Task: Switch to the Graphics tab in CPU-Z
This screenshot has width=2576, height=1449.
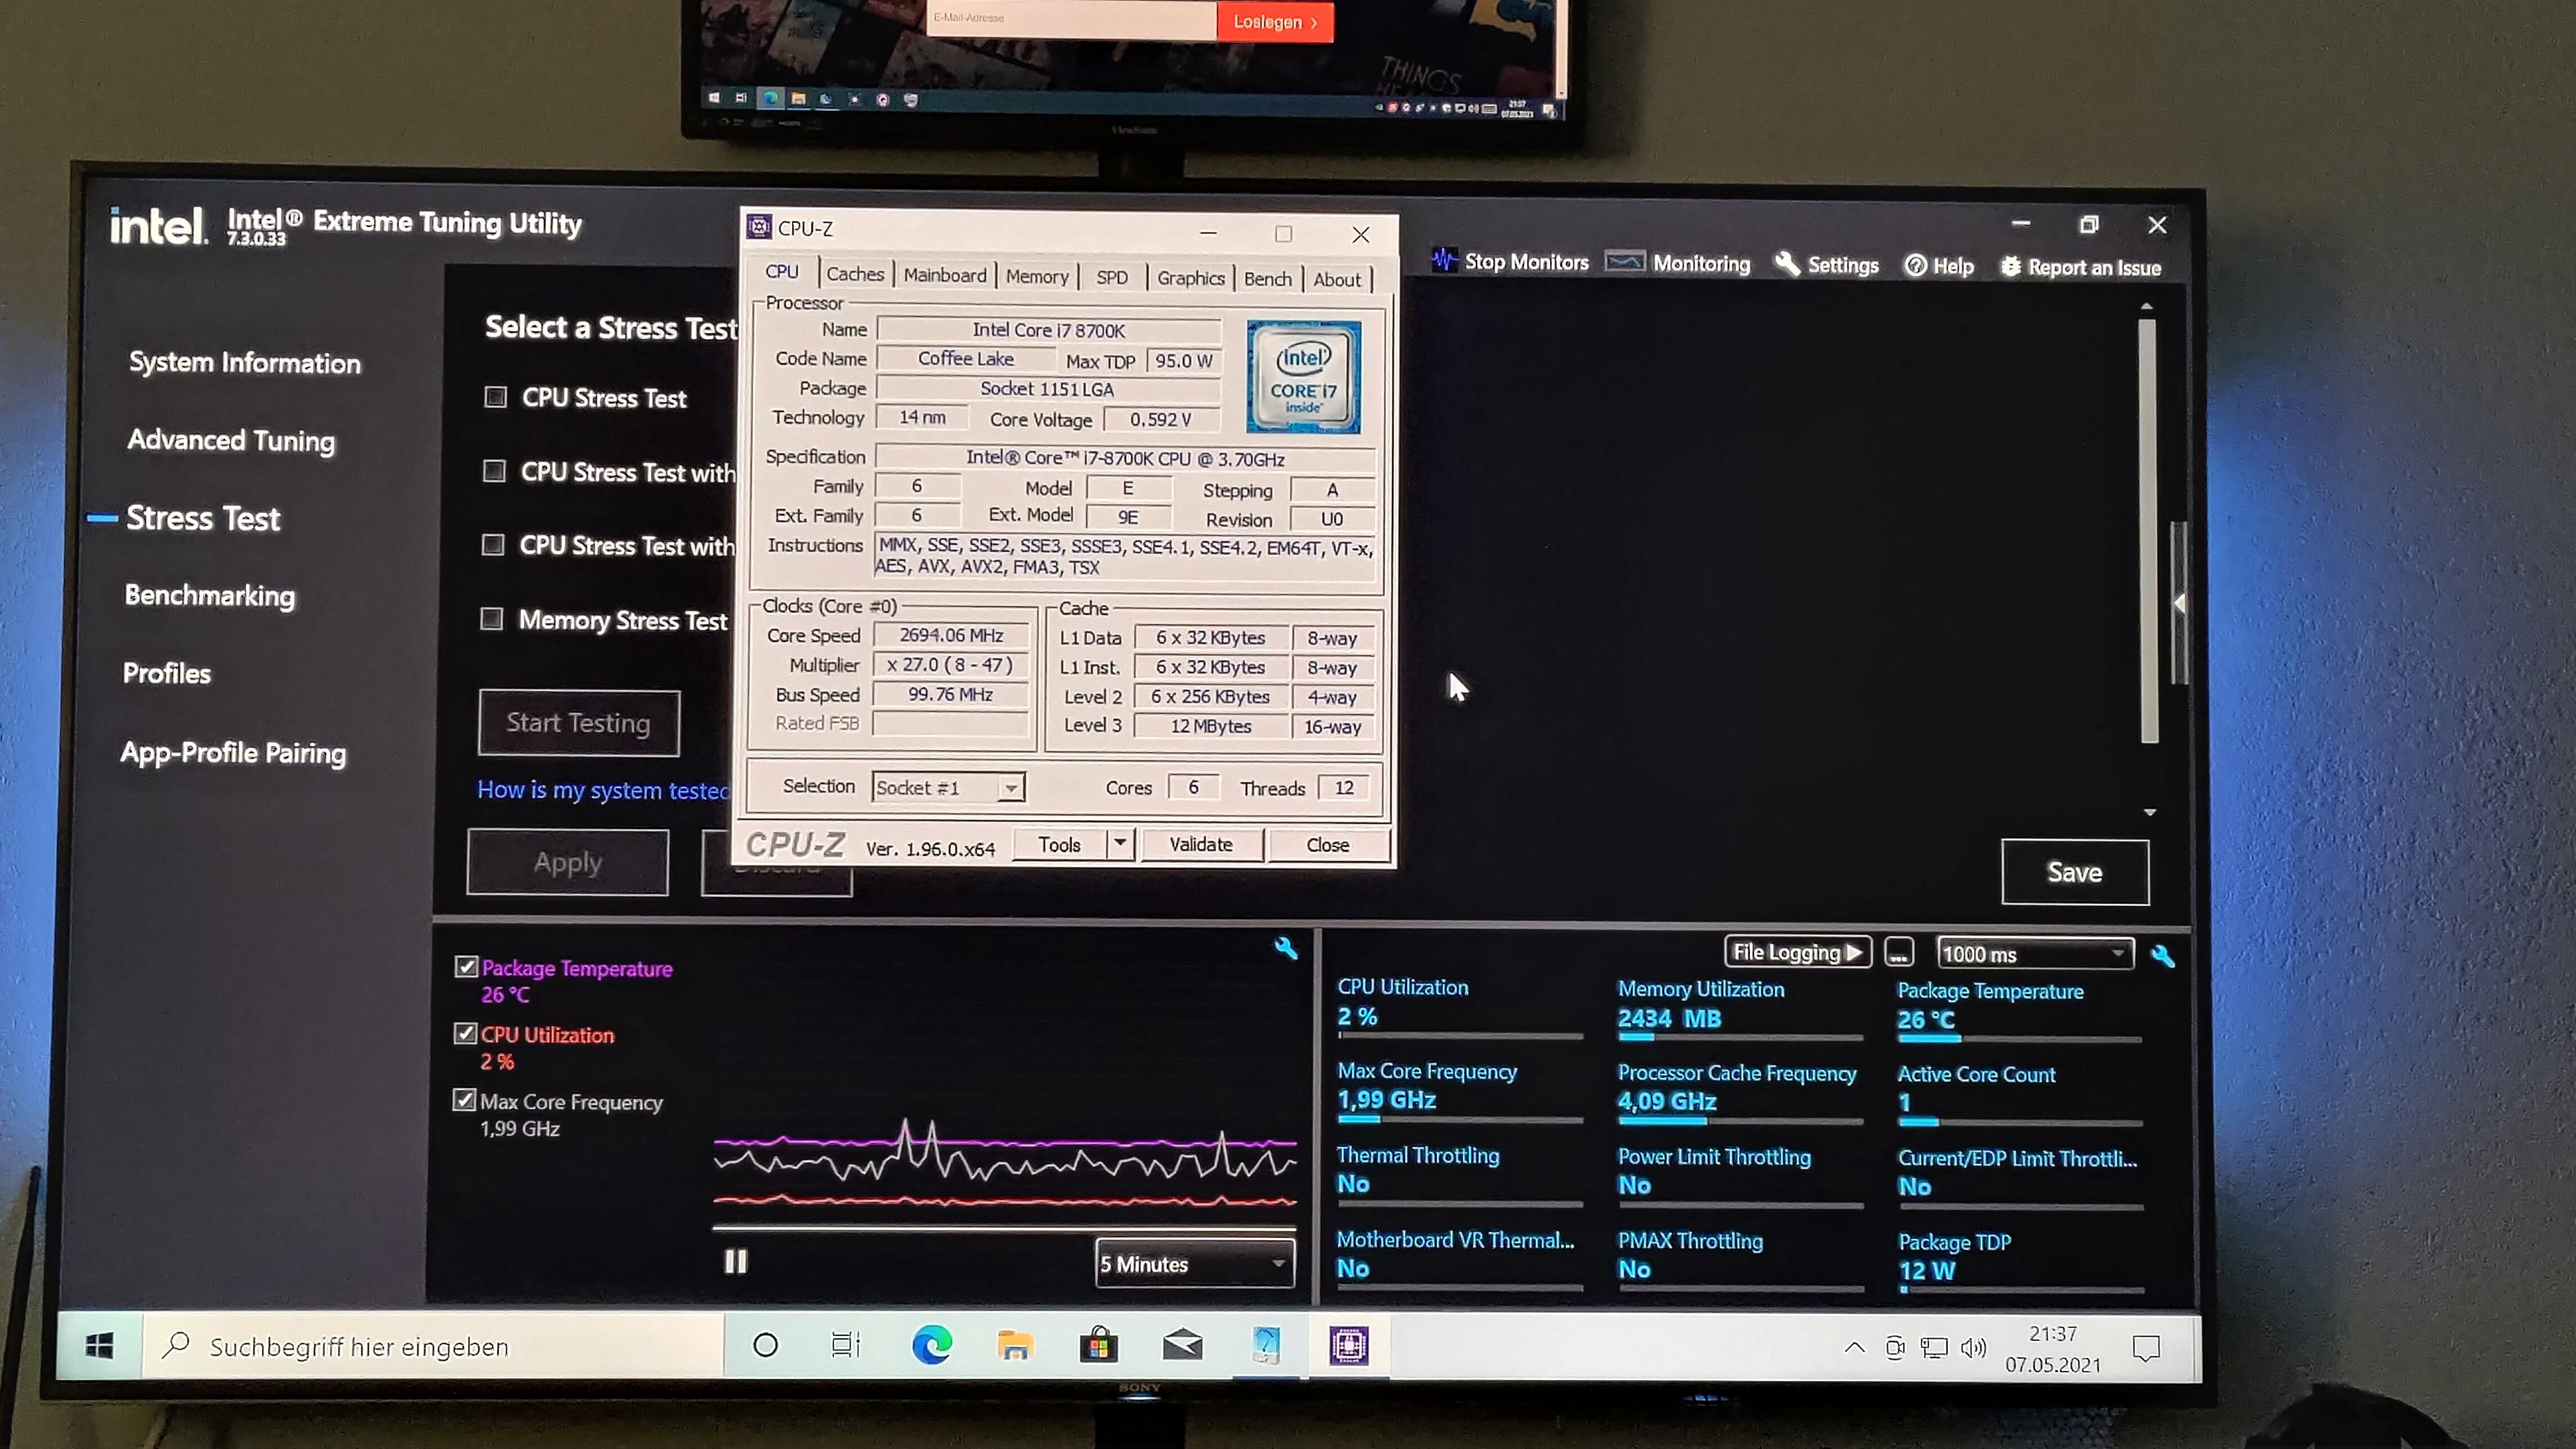Action: (1190, 279)
